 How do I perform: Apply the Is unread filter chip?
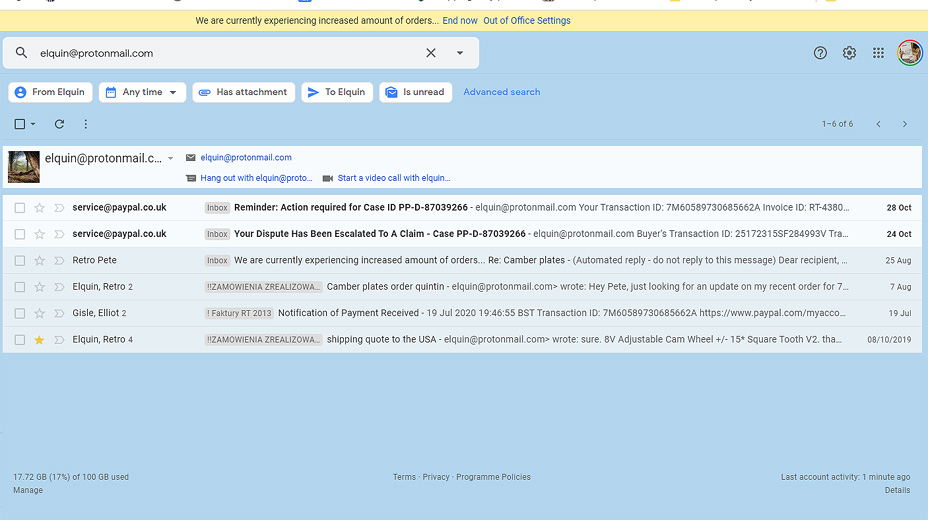coord(415,92)
